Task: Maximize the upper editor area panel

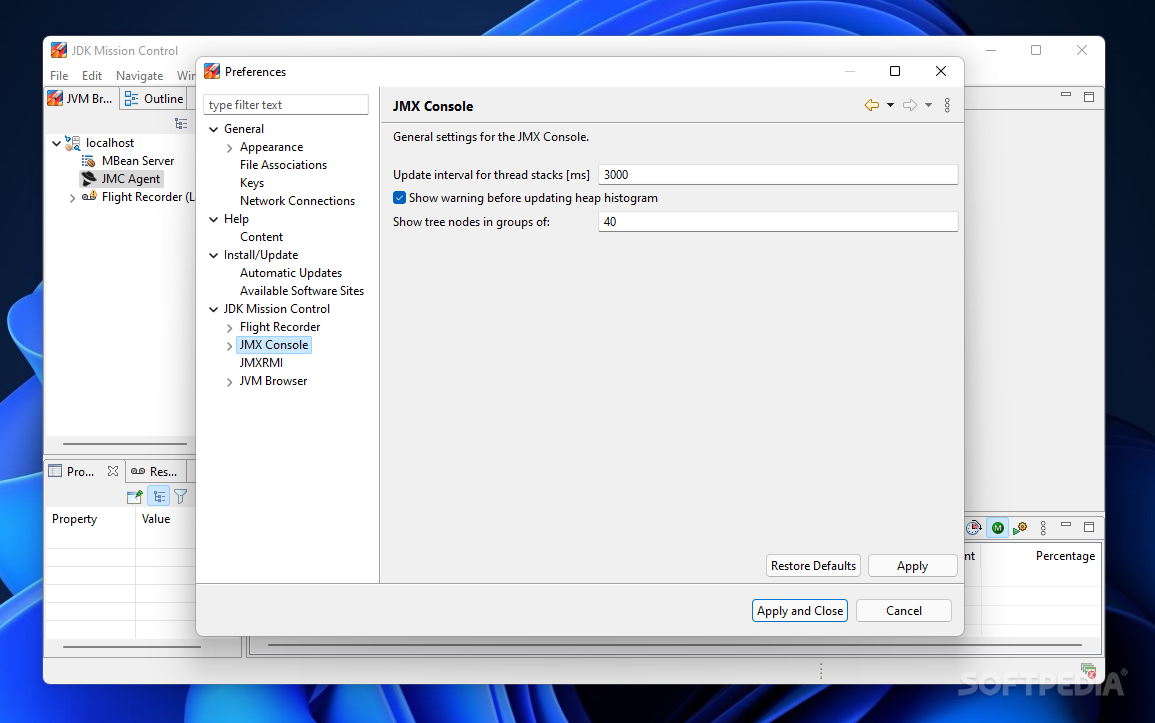Action: click(1089, 96)
